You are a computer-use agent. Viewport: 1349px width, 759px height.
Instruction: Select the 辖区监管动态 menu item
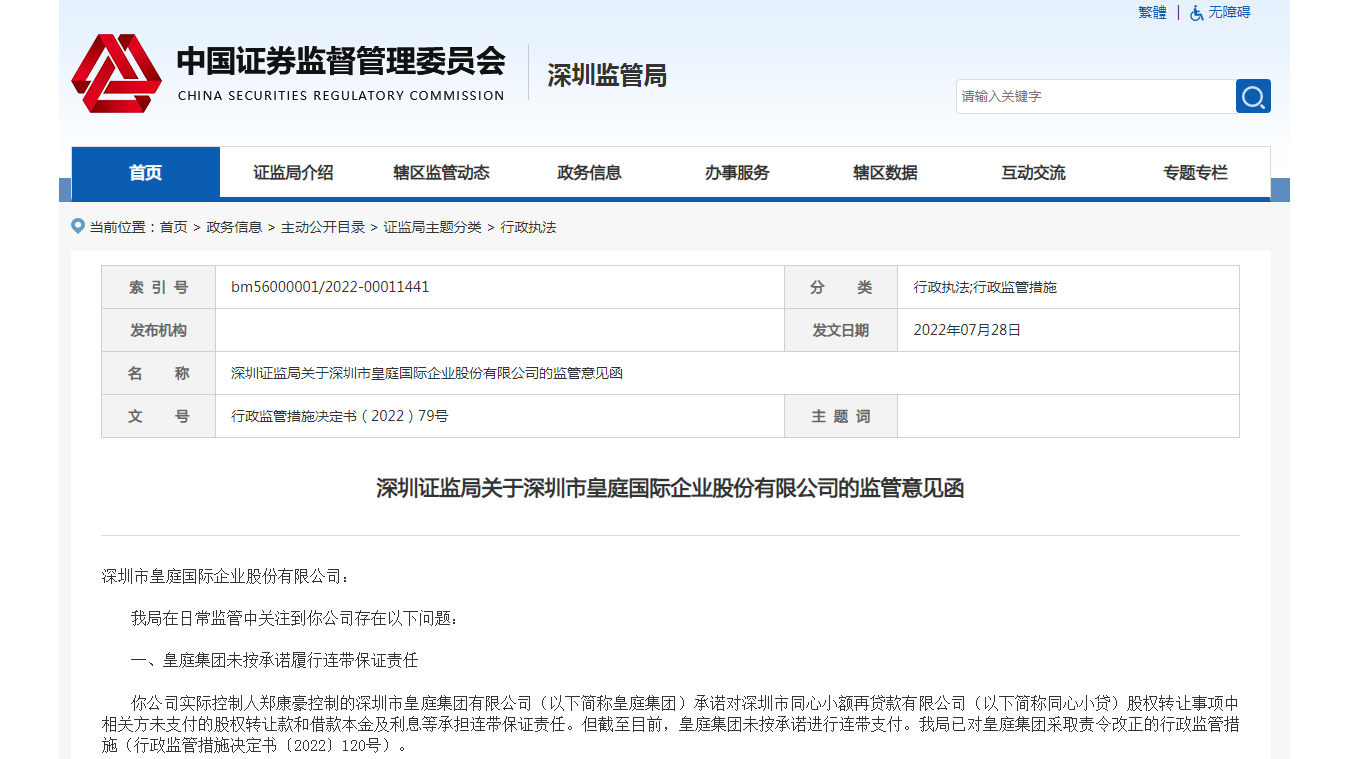click(x=441, y=173)
